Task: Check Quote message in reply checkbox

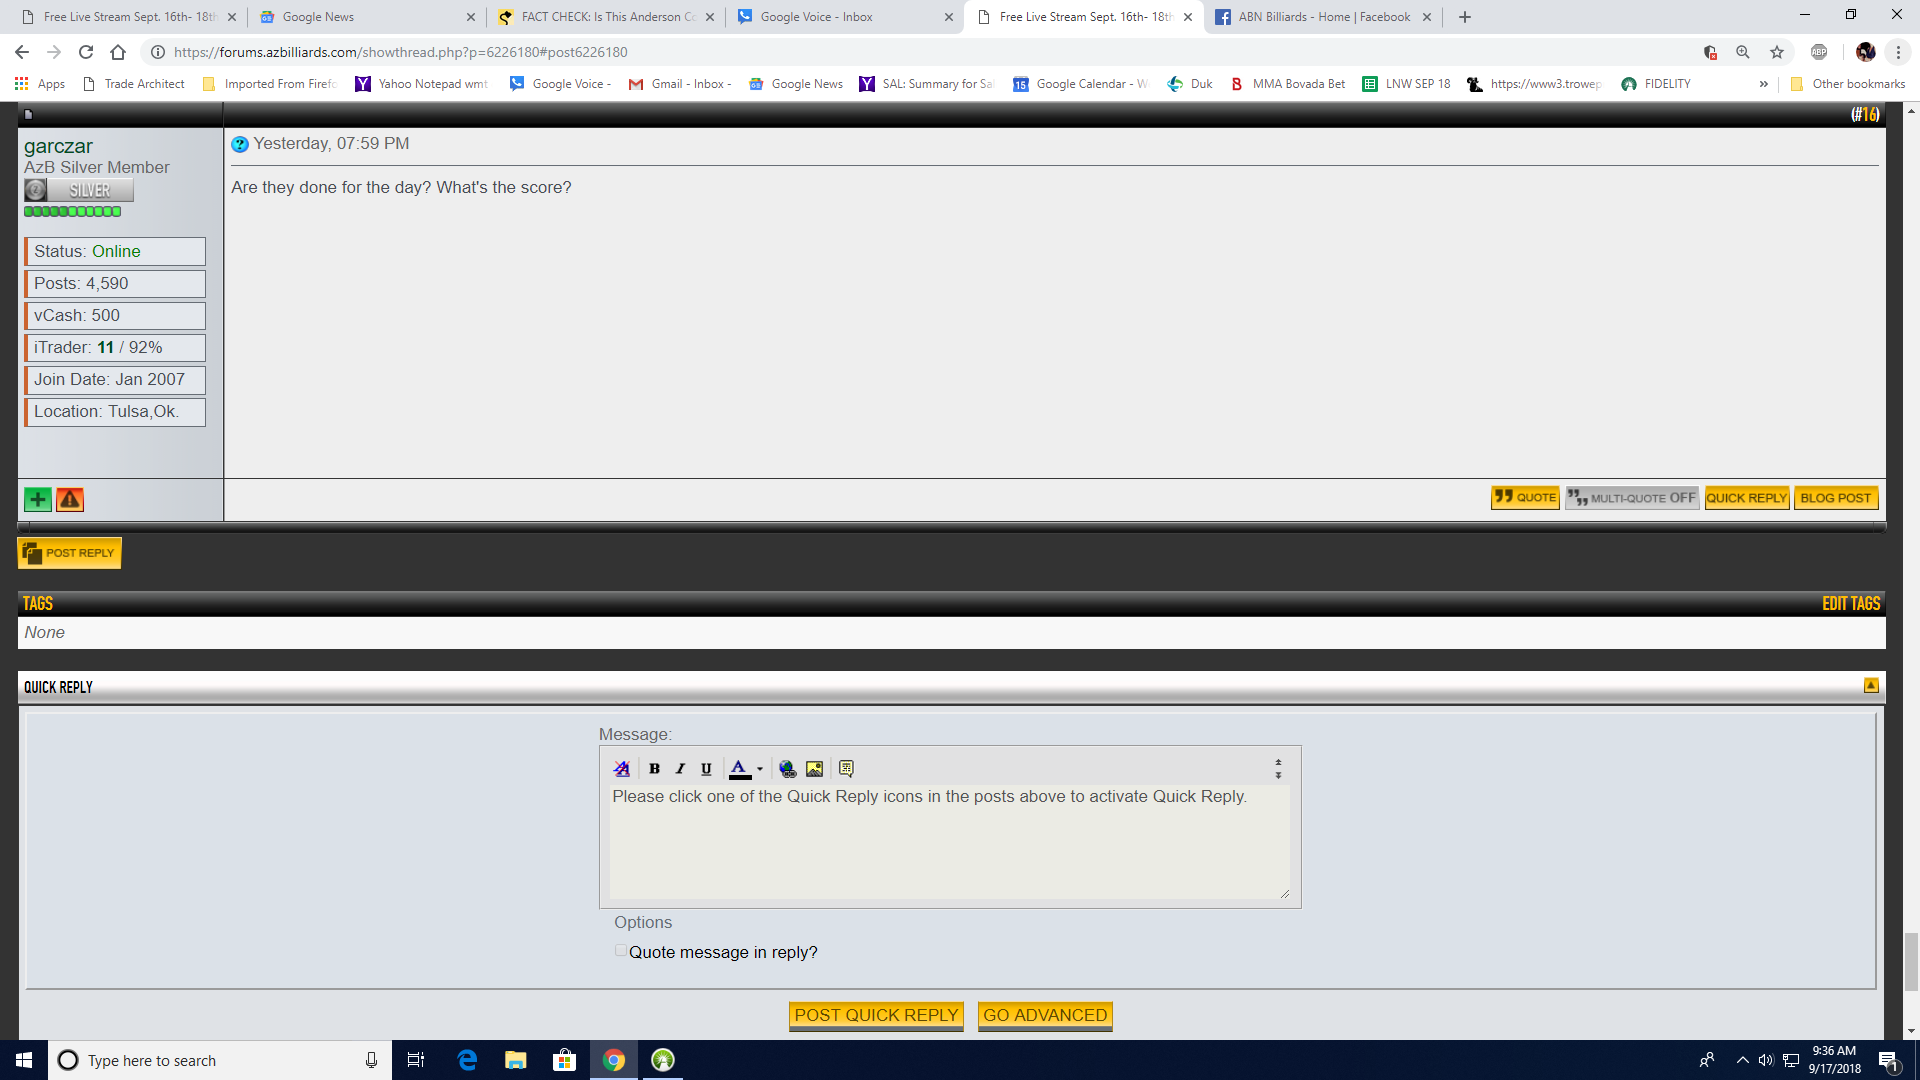Action: click(x=621, y=951)
